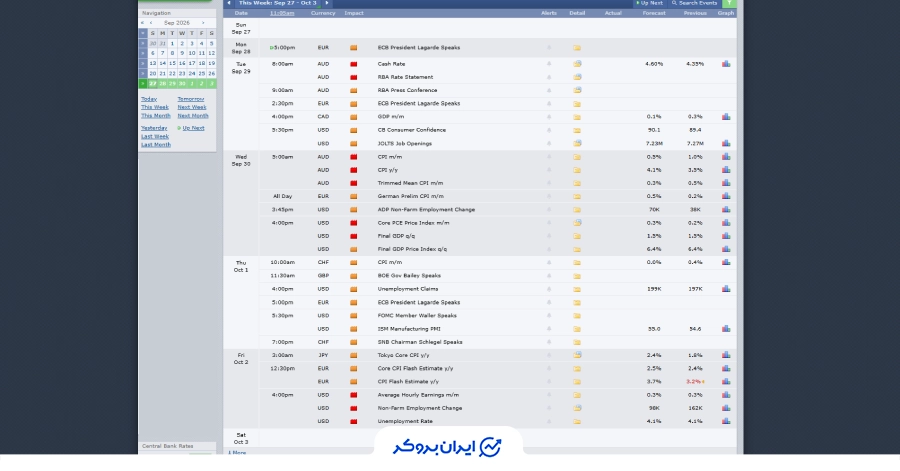Show graph for Final GDP q/q
Screen dimensions: 900x471
point(726,236)
